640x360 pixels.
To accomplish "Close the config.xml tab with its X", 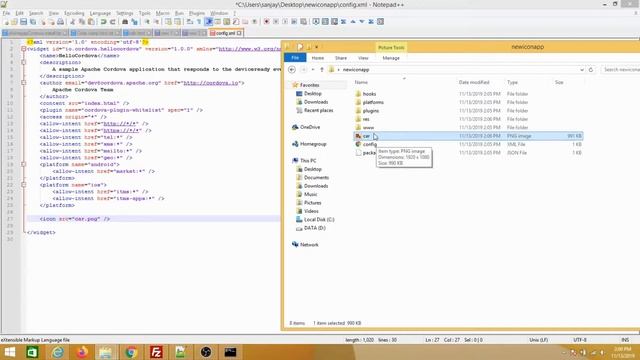I will point(239,33).
